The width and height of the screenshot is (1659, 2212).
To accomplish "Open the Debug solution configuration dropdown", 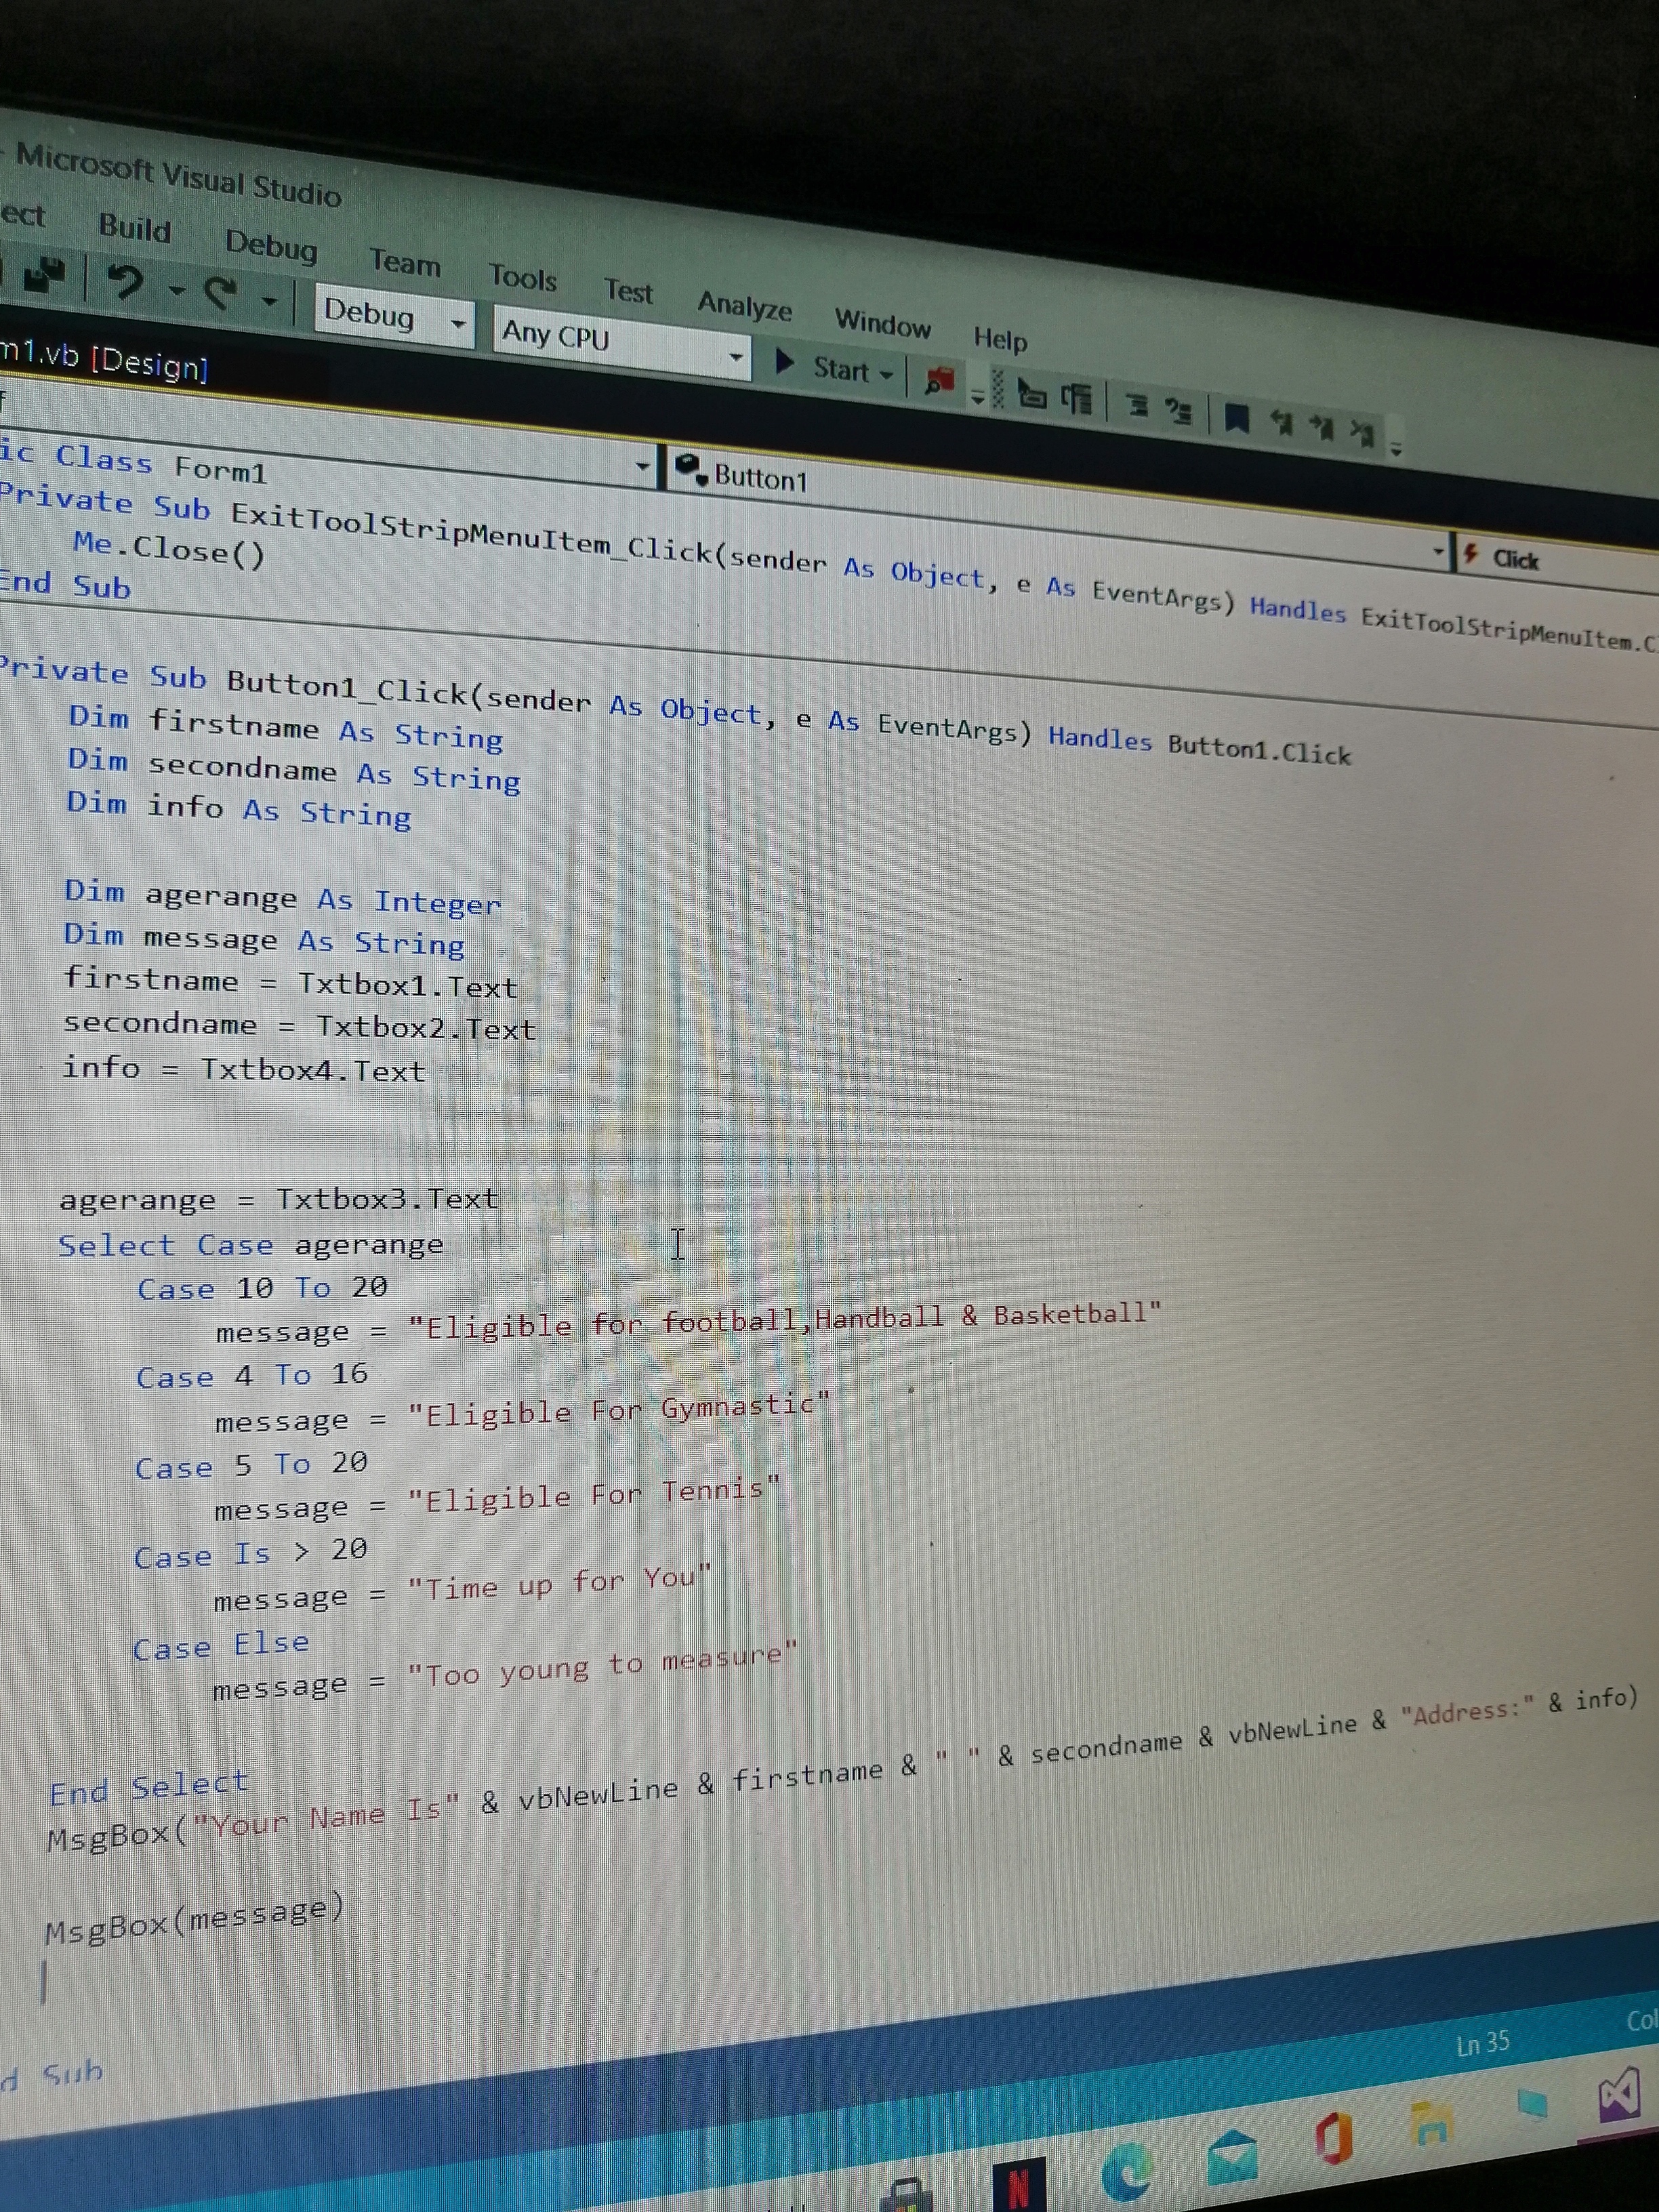I will (x=394, y=316).
